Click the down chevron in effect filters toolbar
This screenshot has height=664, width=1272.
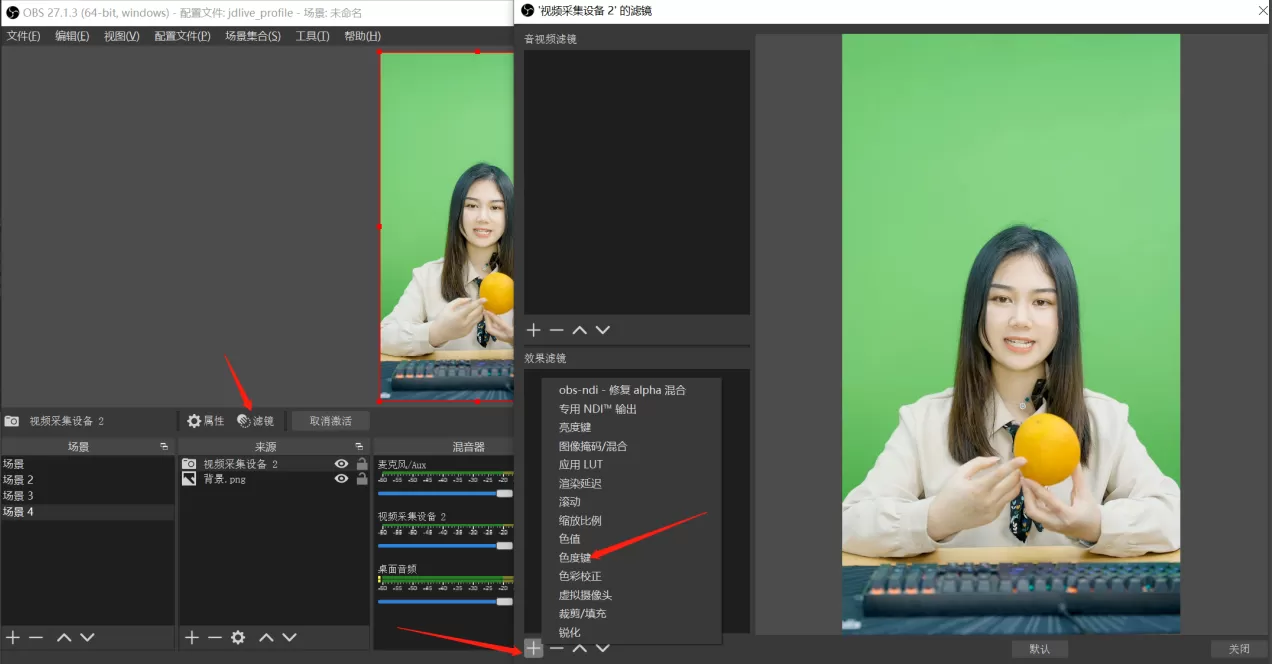click(603, 648)
